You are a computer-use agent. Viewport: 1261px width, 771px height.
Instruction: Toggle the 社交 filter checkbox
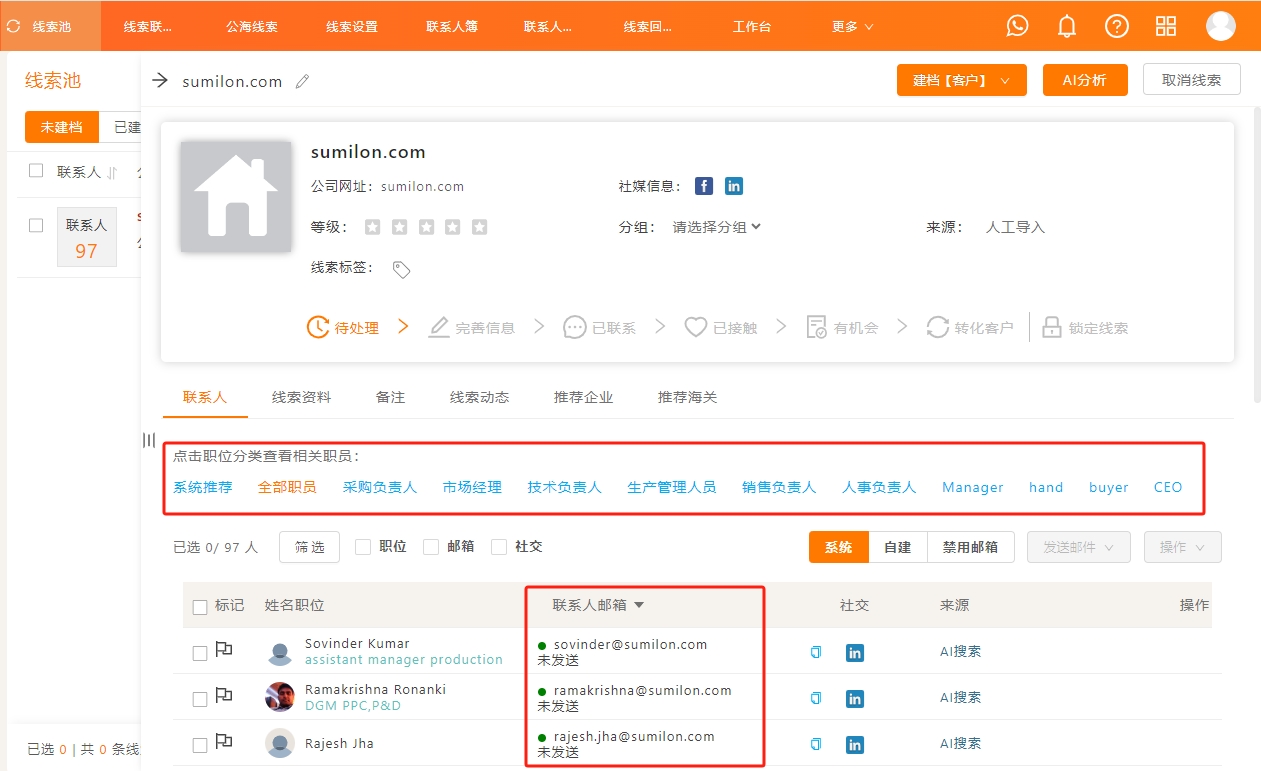[x=499, y=547]
